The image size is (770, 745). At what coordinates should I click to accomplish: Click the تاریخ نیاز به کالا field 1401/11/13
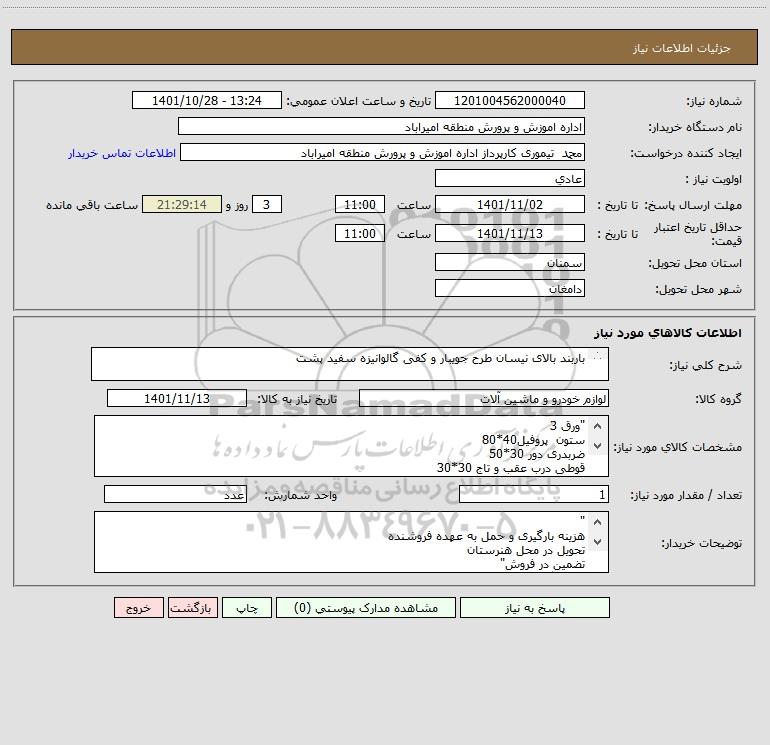(x=177, y=398)
